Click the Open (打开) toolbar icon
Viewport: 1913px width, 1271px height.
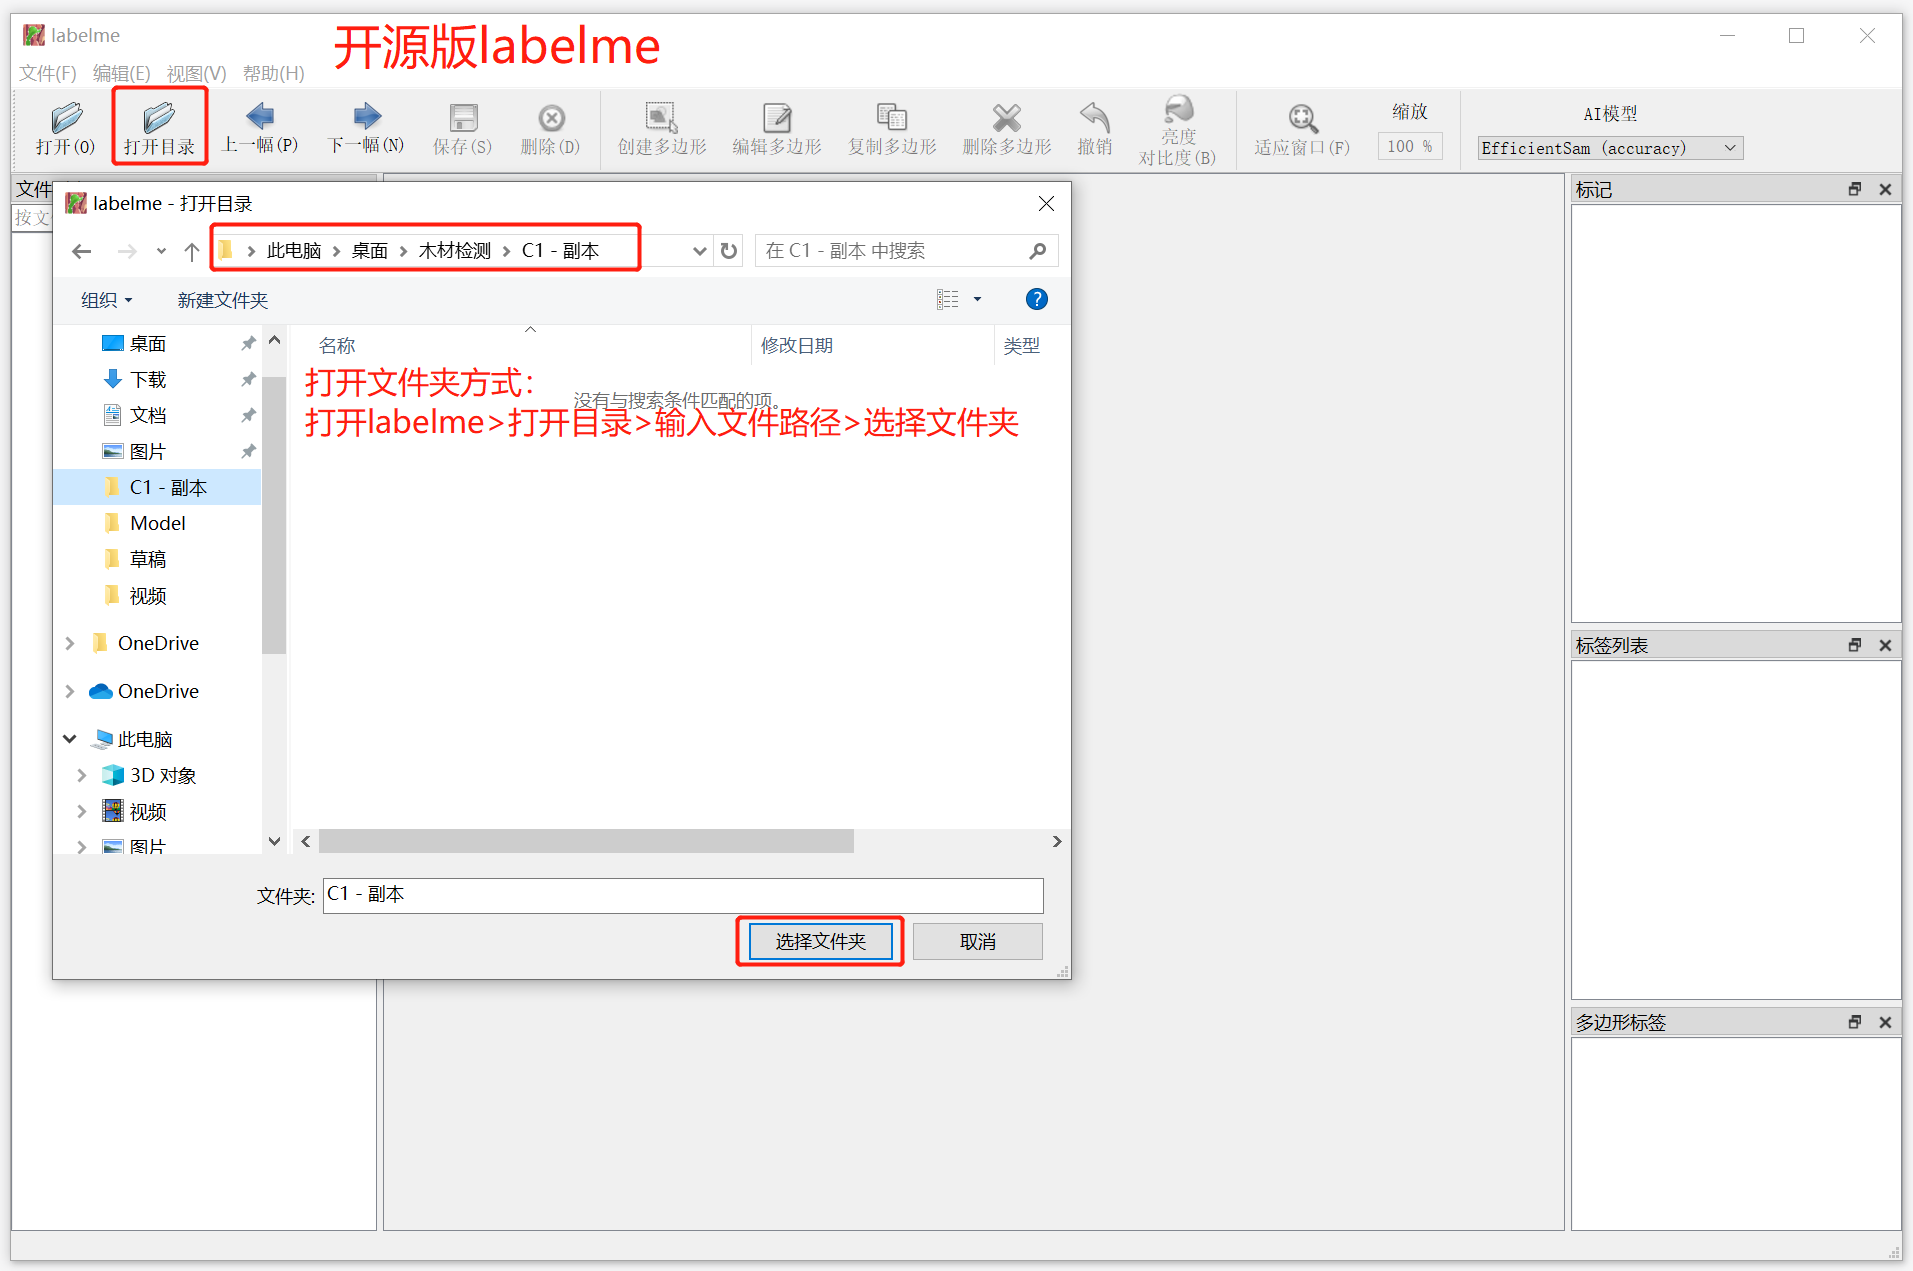click(65, 129)
